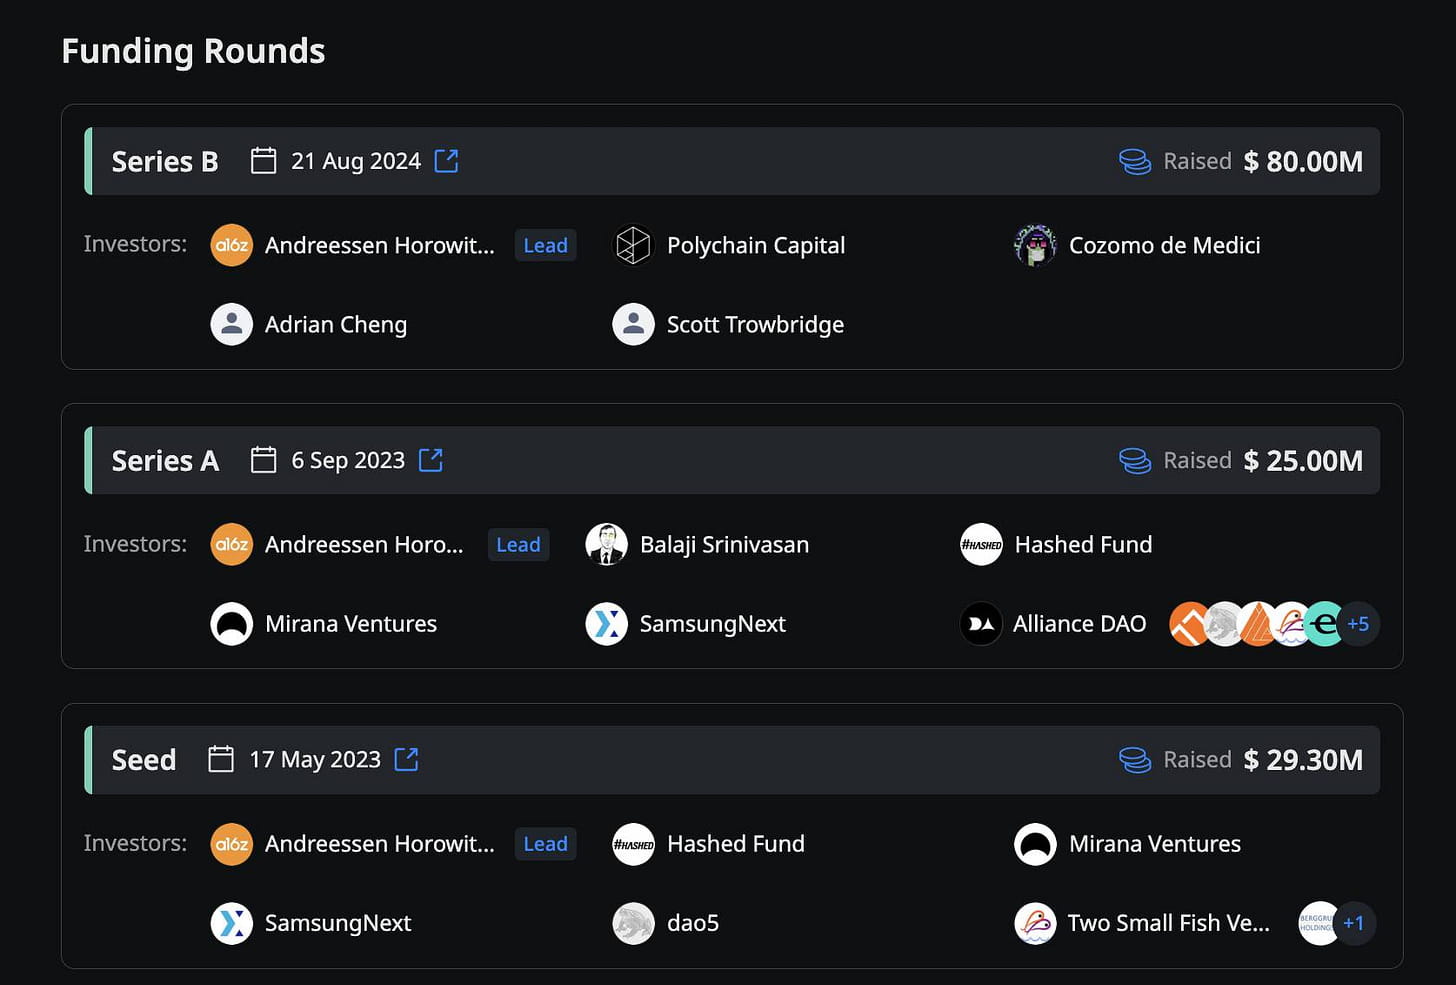Expand the +5 more investors in Series A

pyautogui.click(x=1357, y=624)
